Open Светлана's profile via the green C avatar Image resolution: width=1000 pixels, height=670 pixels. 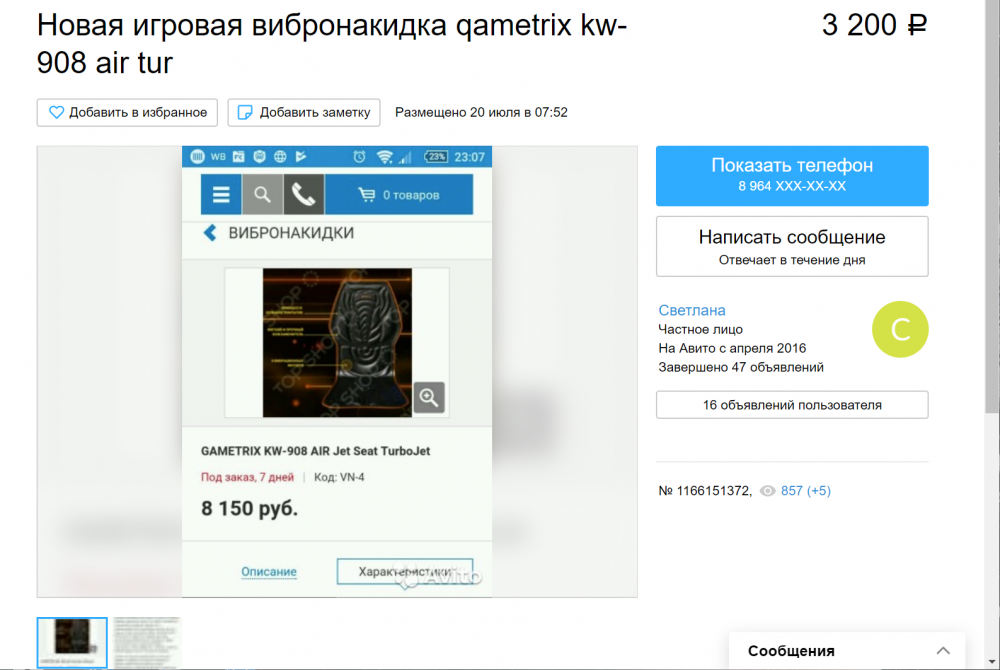900,329
